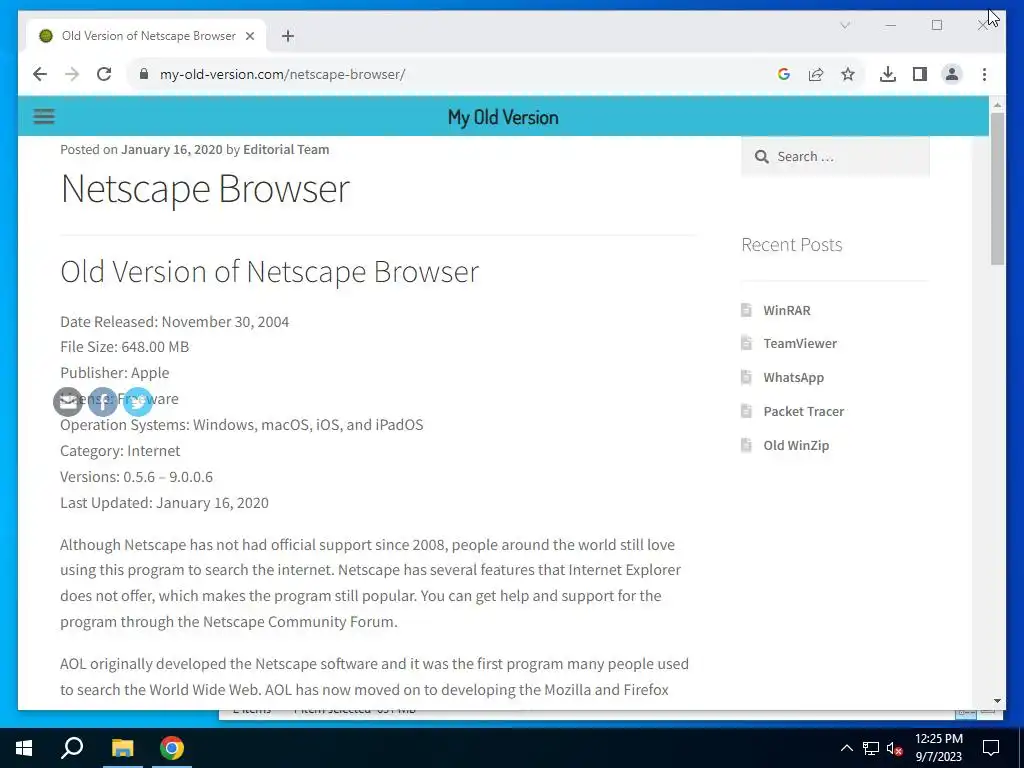Click the Google icon in address bar
1024x768 pixels.
tap(784, 74)
